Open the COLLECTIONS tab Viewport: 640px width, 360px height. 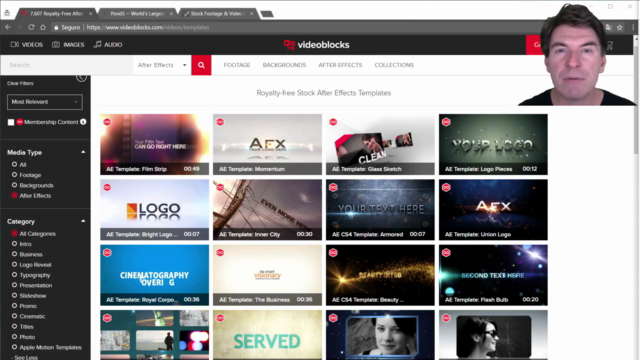pyautogui.click(x=394, y=65)
